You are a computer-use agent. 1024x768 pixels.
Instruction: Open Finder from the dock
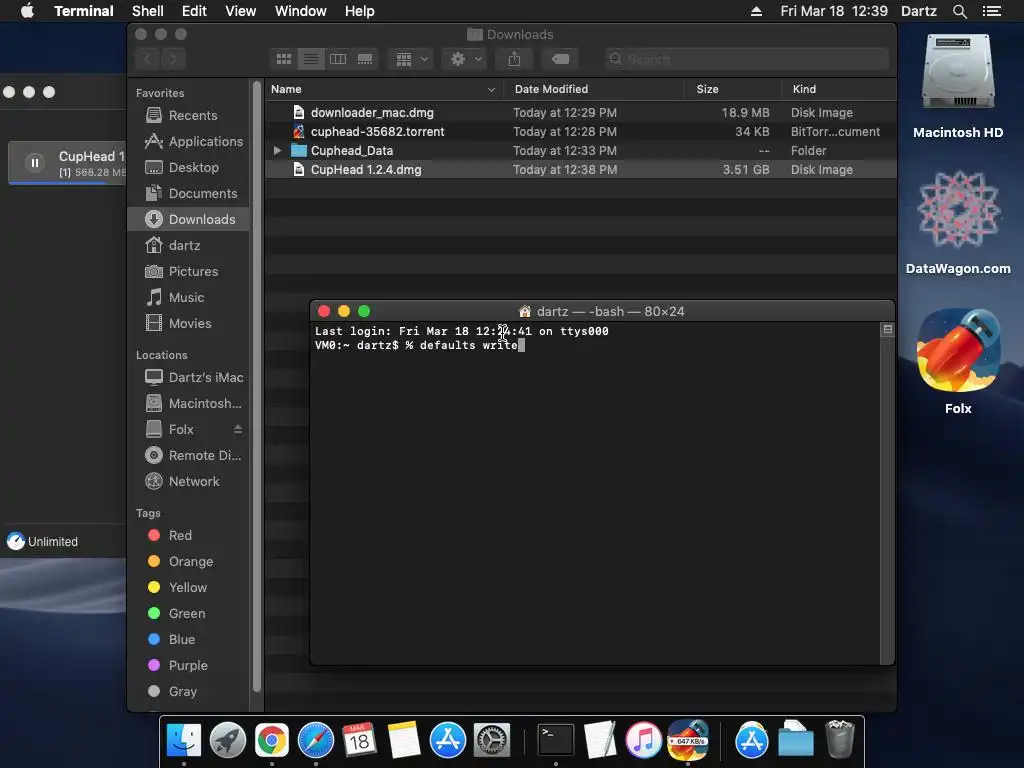[184, 740]
